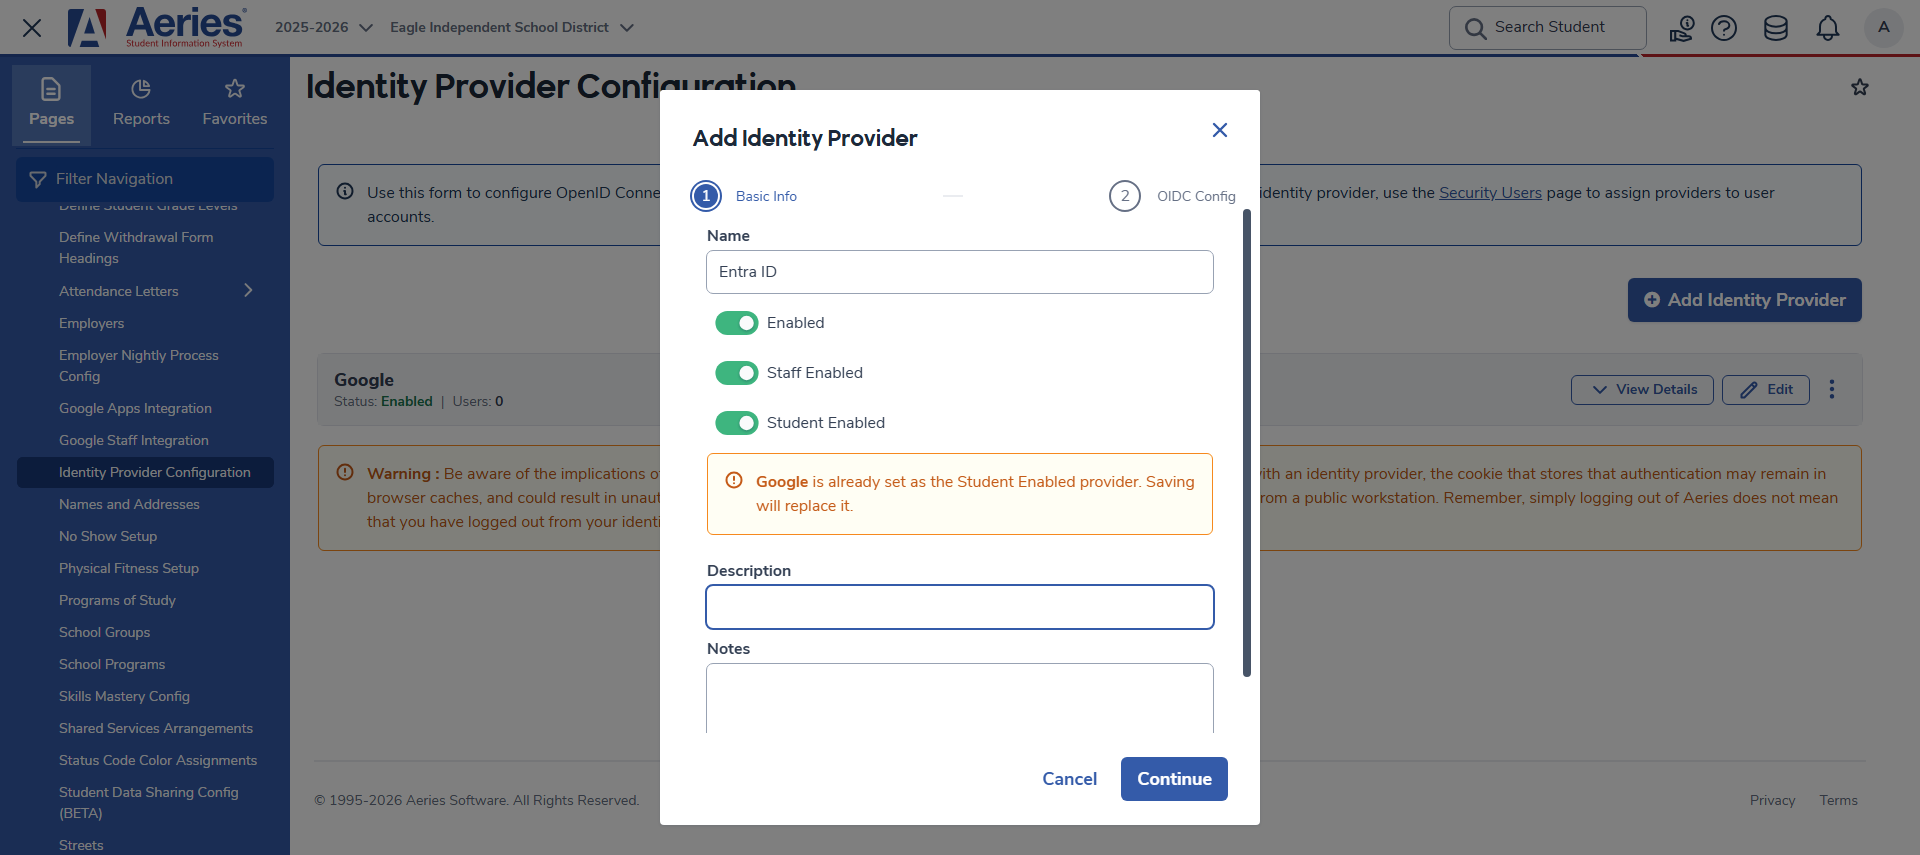1920x855 pixels.
Task: Turn off the Staff Enabled toggle
Action: pos(737,373)
